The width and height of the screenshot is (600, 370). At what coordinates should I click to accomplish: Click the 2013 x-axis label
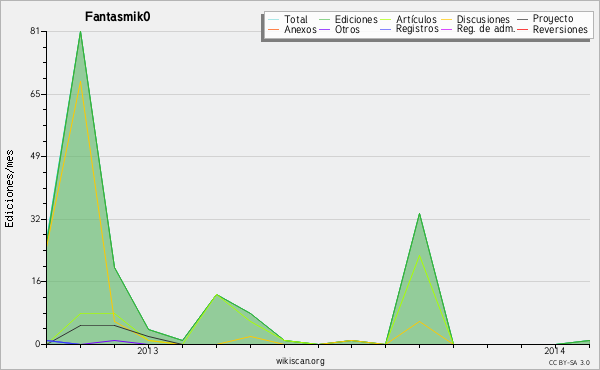[x=148, y=351]
